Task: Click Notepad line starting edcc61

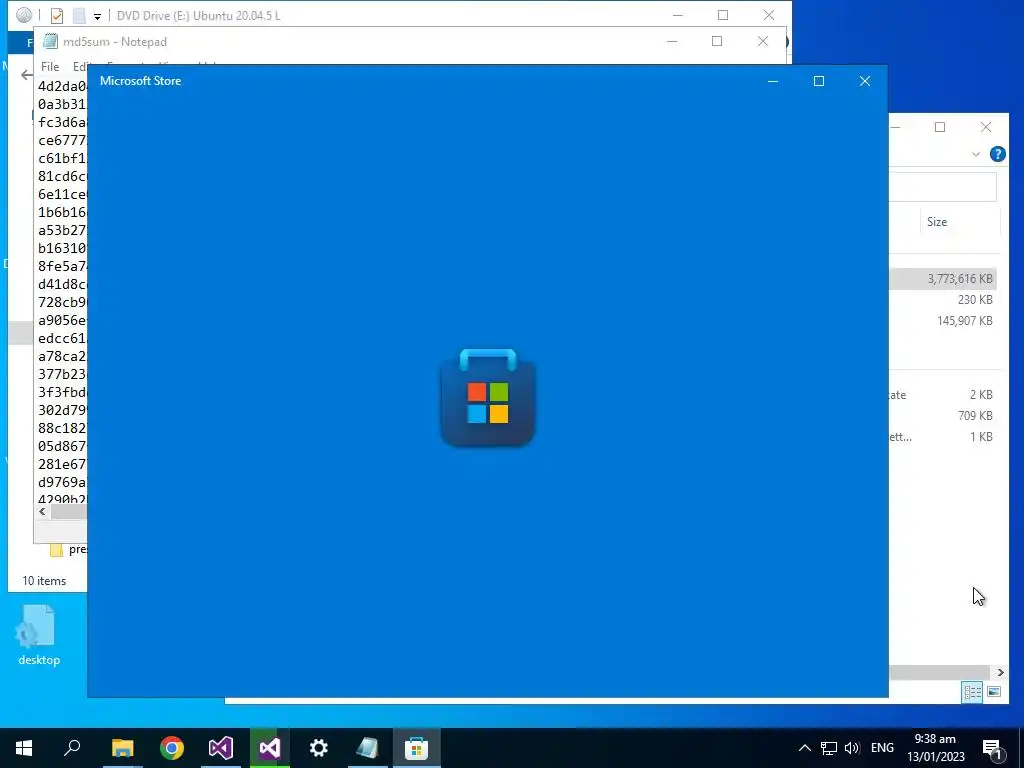Action: coord(62,338)
